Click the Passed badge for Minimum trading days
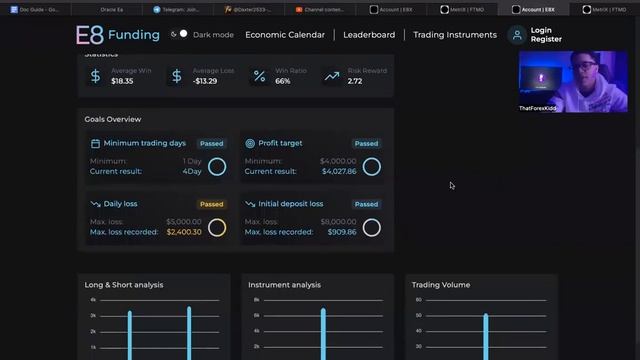The image size is (640, 360). tap(211, 144)
